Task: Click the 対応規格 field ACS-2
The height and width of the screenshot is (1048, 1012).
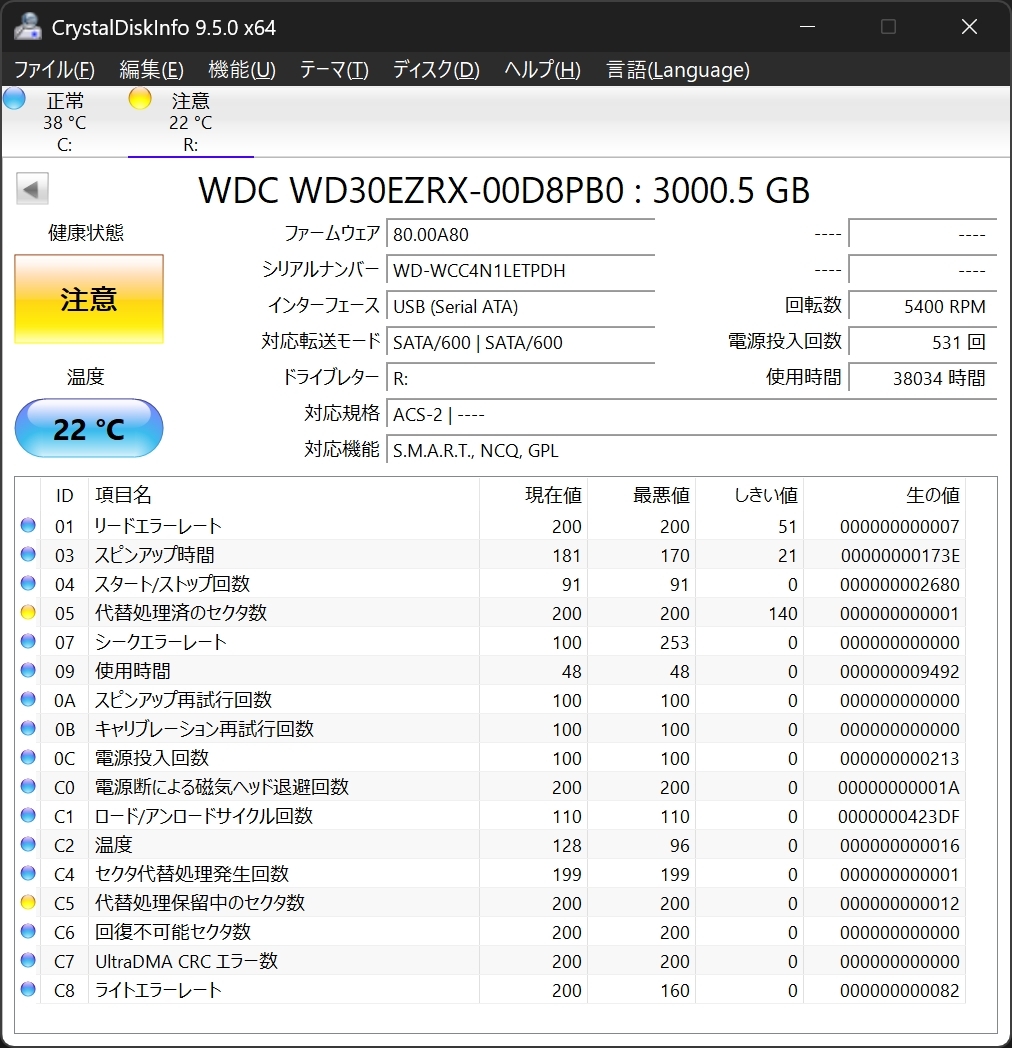Action: tap(692, 414)
